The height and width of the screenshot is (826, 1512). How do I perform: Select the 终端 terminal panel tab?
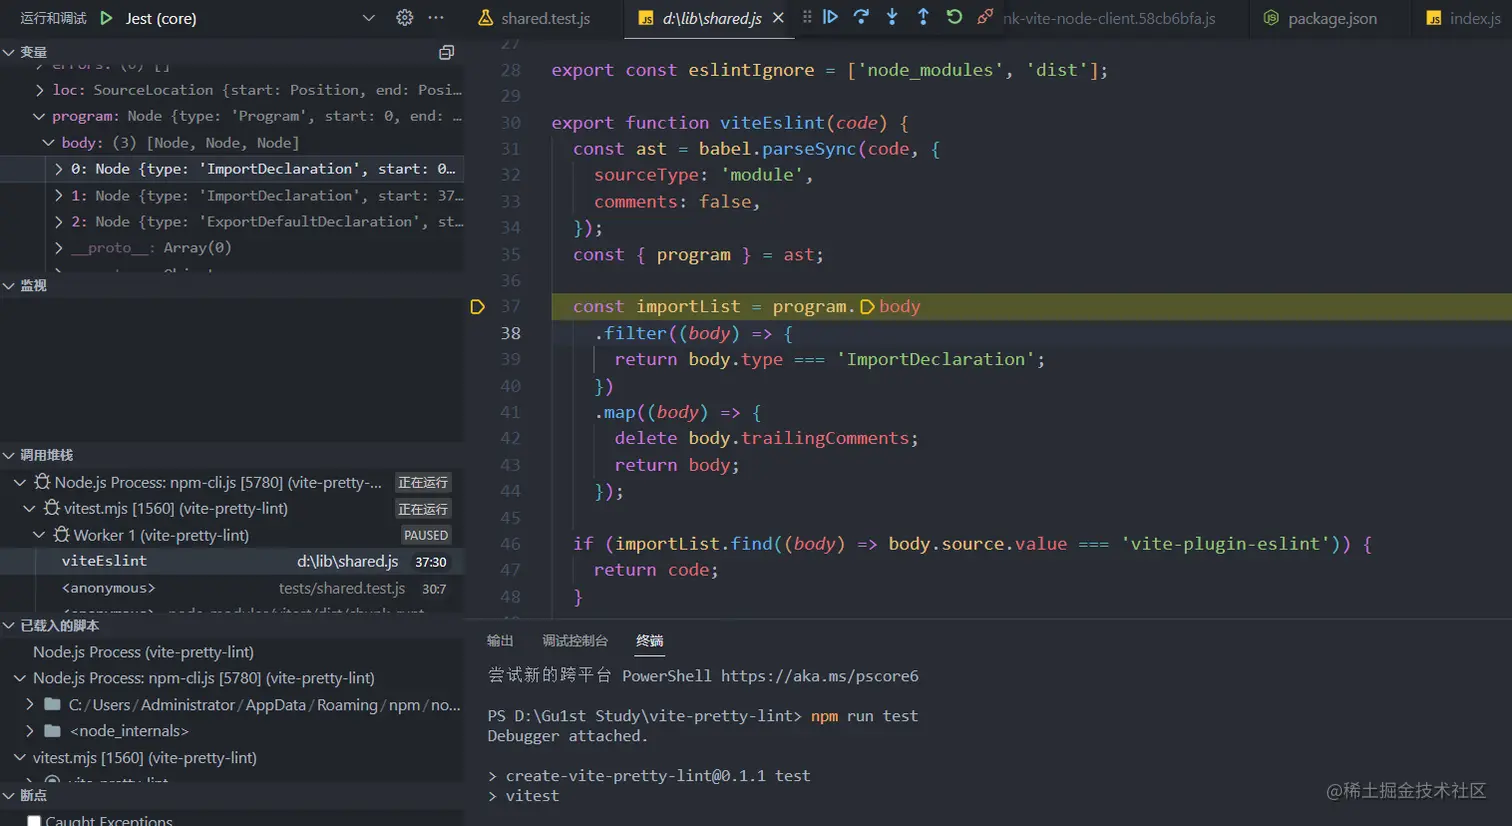click(x=650, y=641)
